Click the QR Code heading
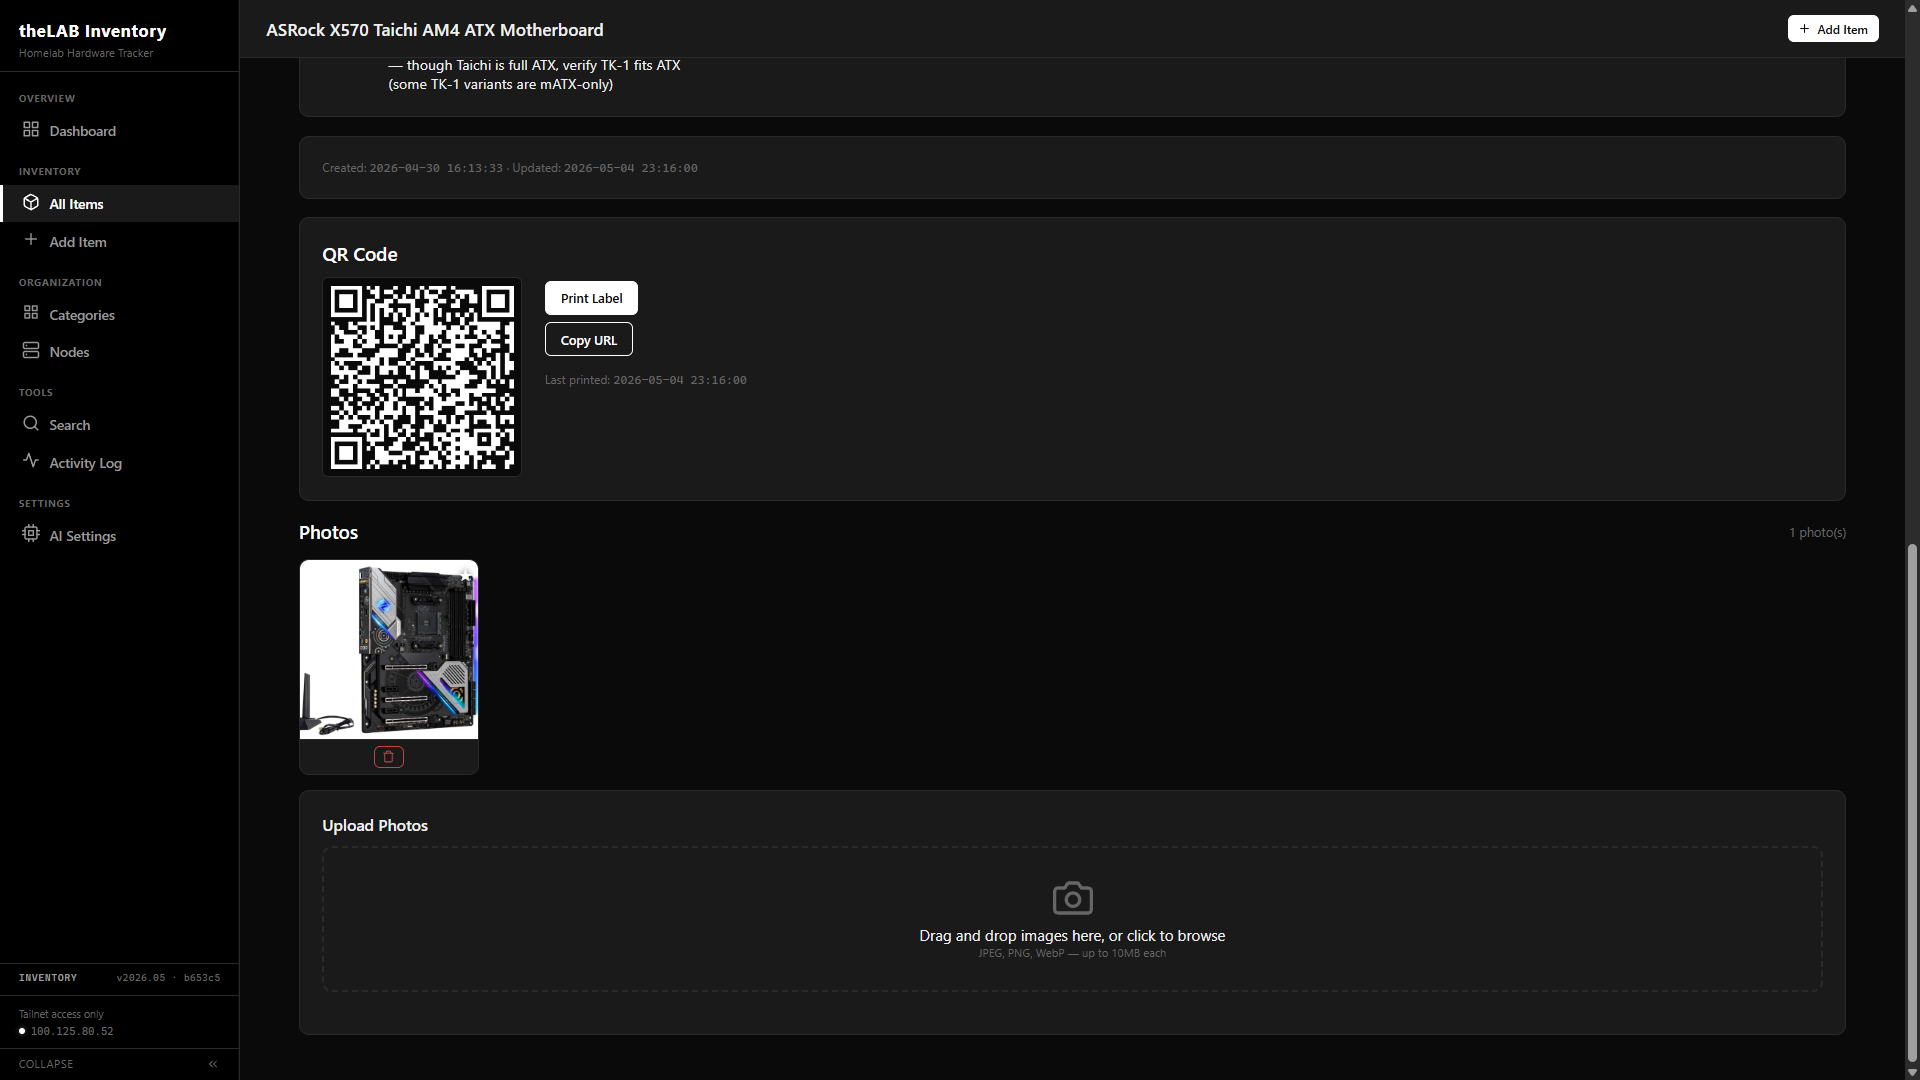The width and height of the screenshot is (1920, 1080). 360,255
